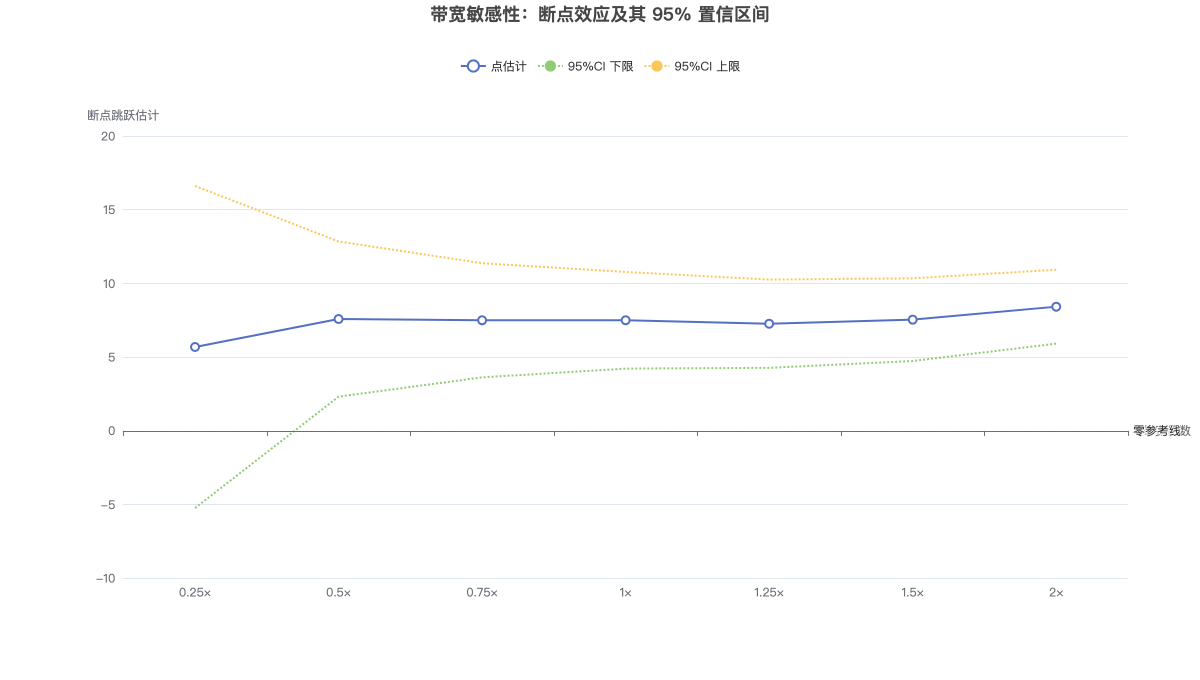Toggle the 点估计 legend series
The image size is (1200, 680).
493,66
